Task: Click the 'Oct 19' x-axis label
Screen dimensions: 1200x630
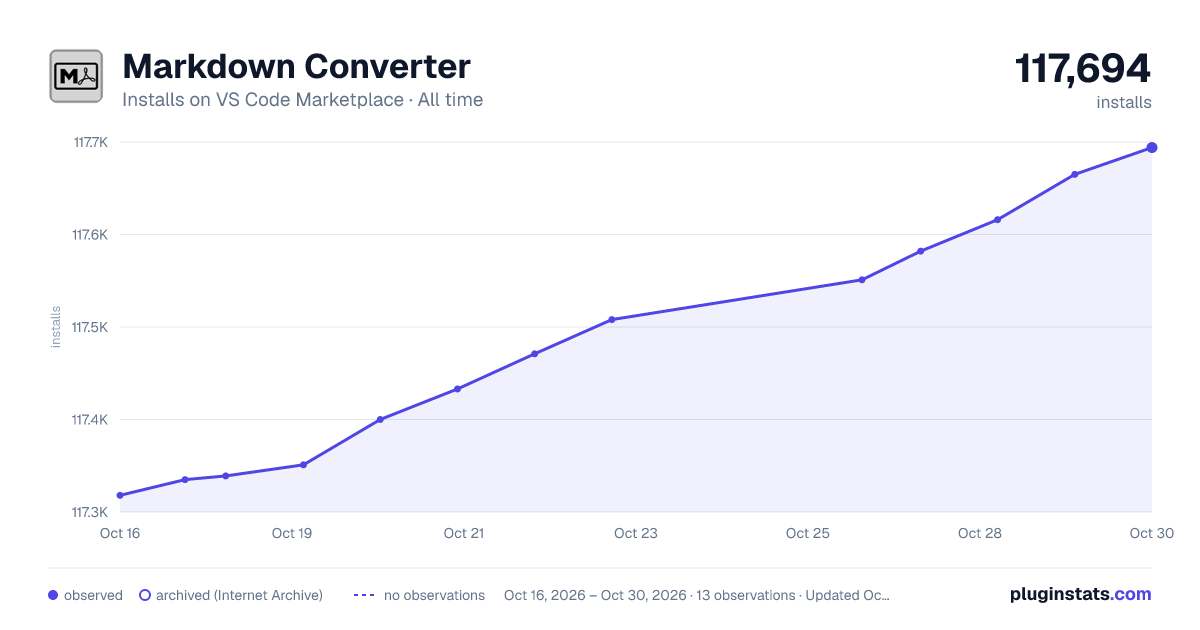Action: [292, 533]
